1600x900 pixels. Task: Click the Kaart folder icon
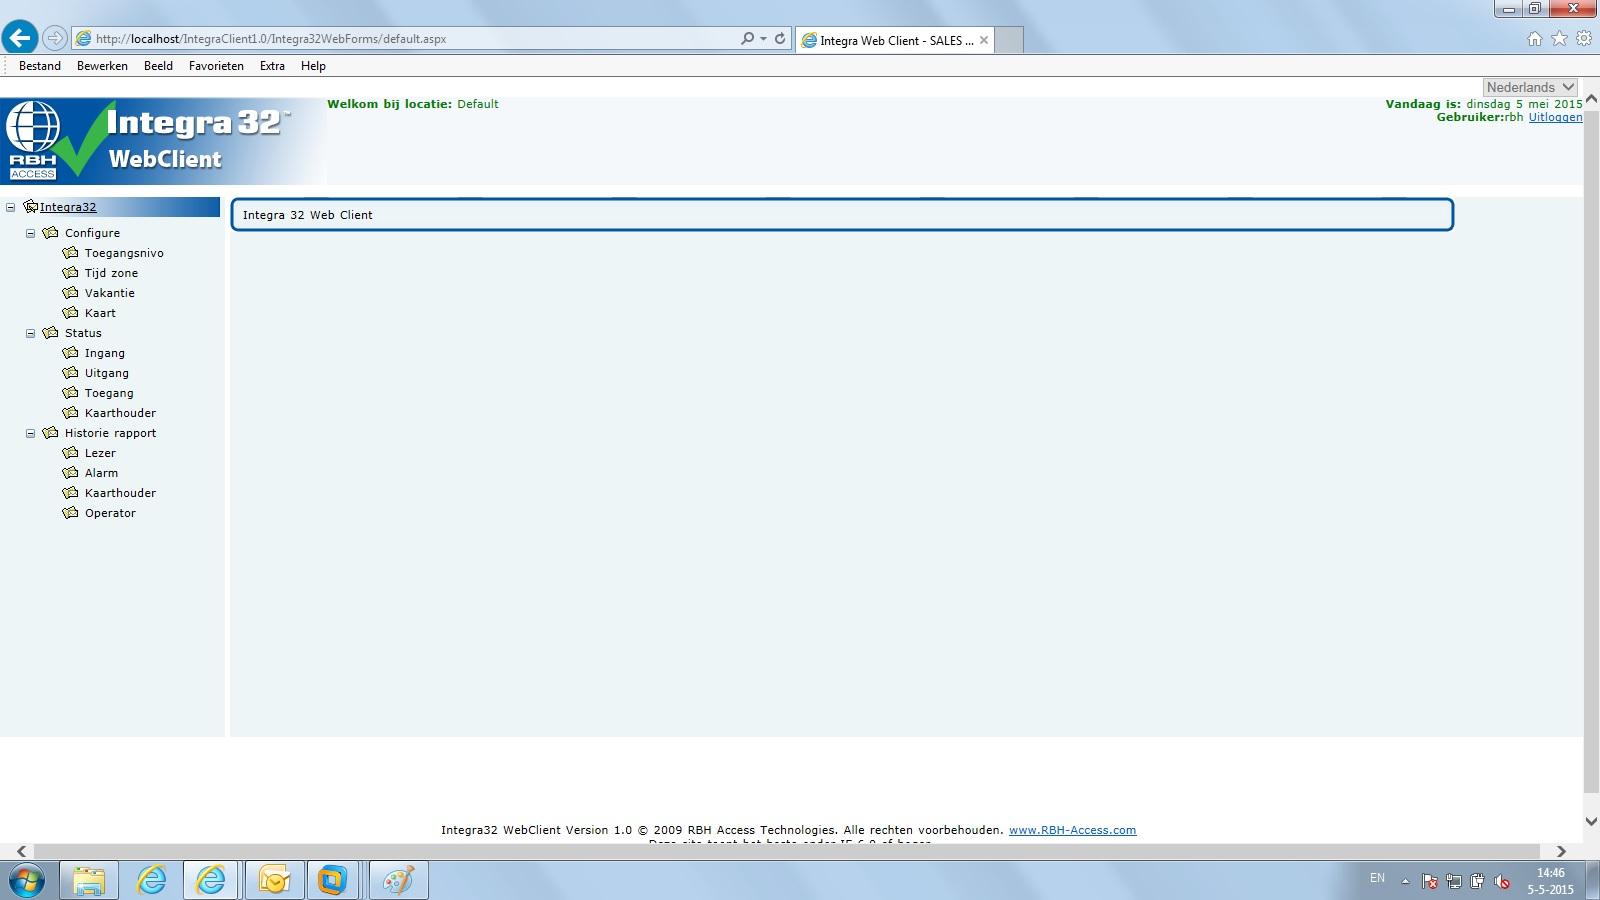tap(70, 313)
